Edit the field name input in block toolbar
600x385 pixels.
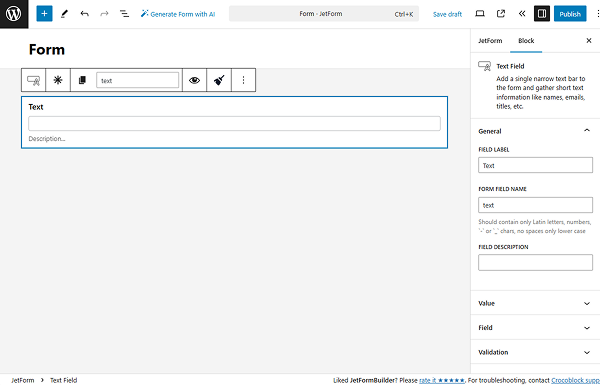137,80
